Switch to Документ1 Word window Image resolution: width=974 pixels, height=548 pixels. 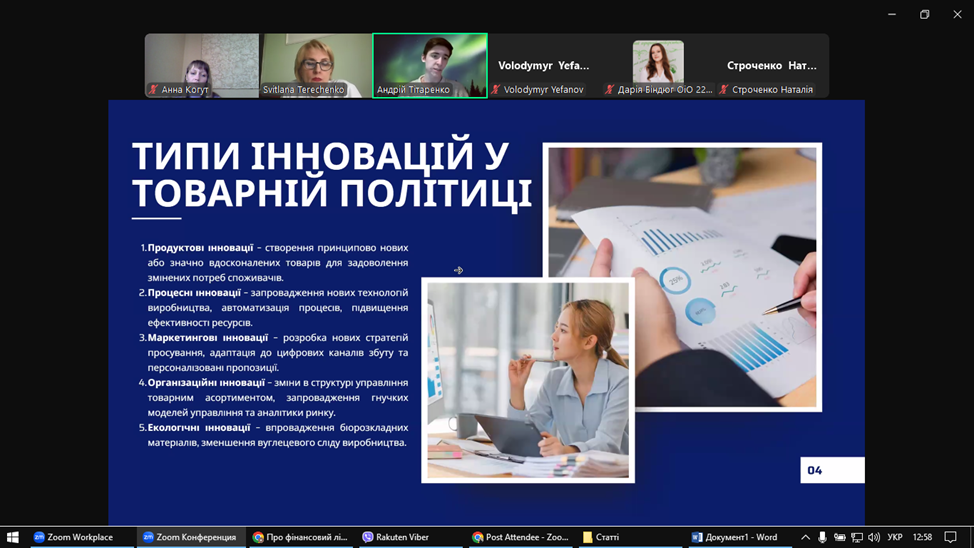click(x=735, y=537)
